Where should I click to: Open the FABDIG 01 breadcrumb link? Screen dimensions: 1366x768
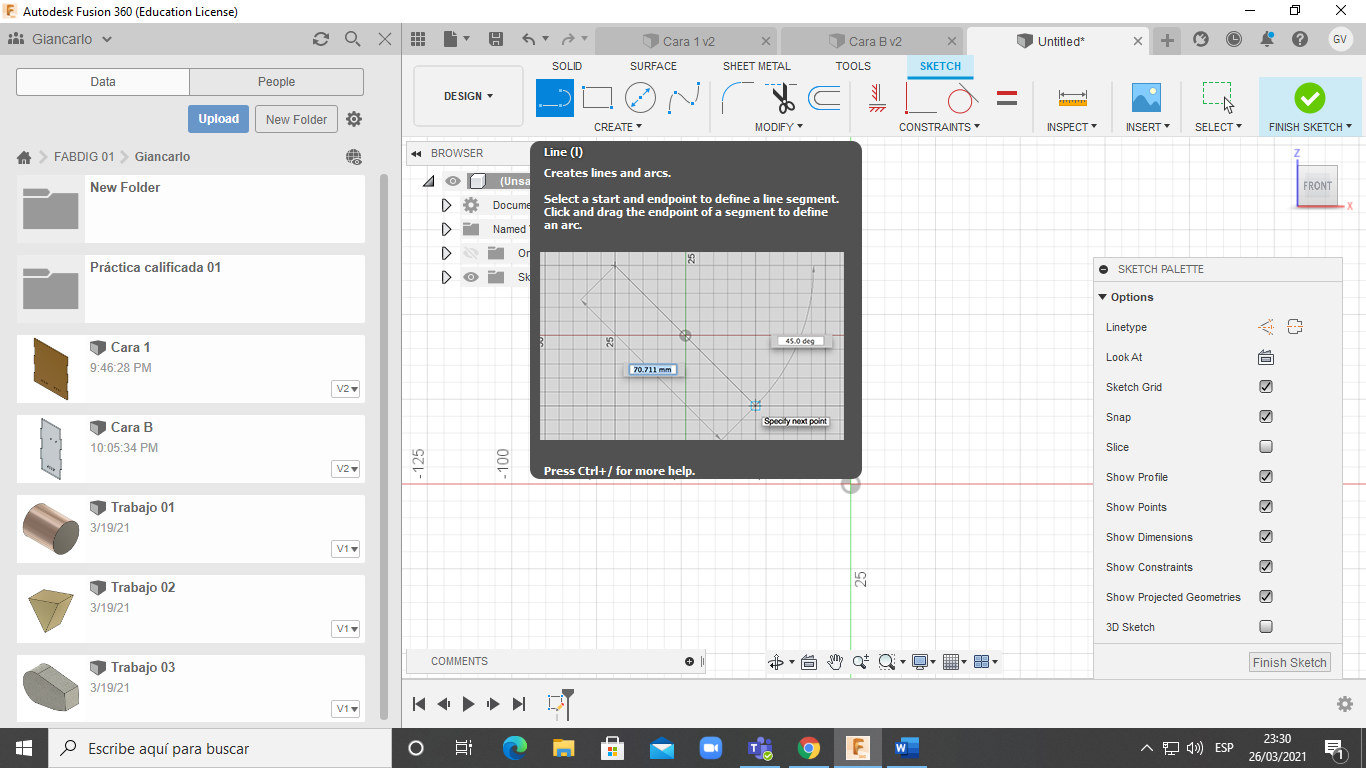click(84, 157)
